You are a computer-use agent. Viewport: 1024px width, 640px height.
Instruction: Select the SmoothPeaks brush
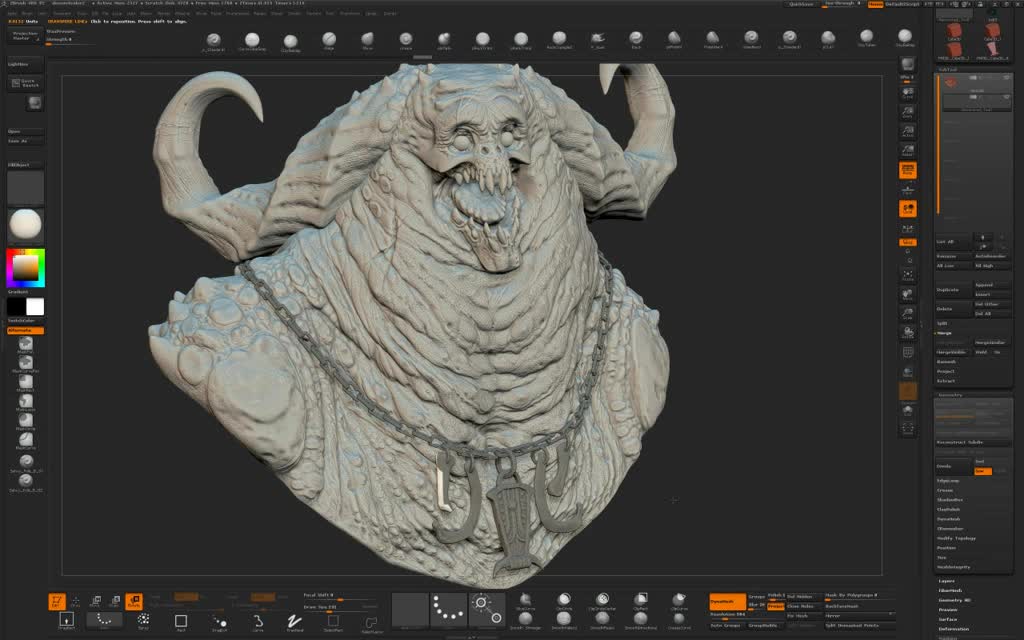(602, 620)
